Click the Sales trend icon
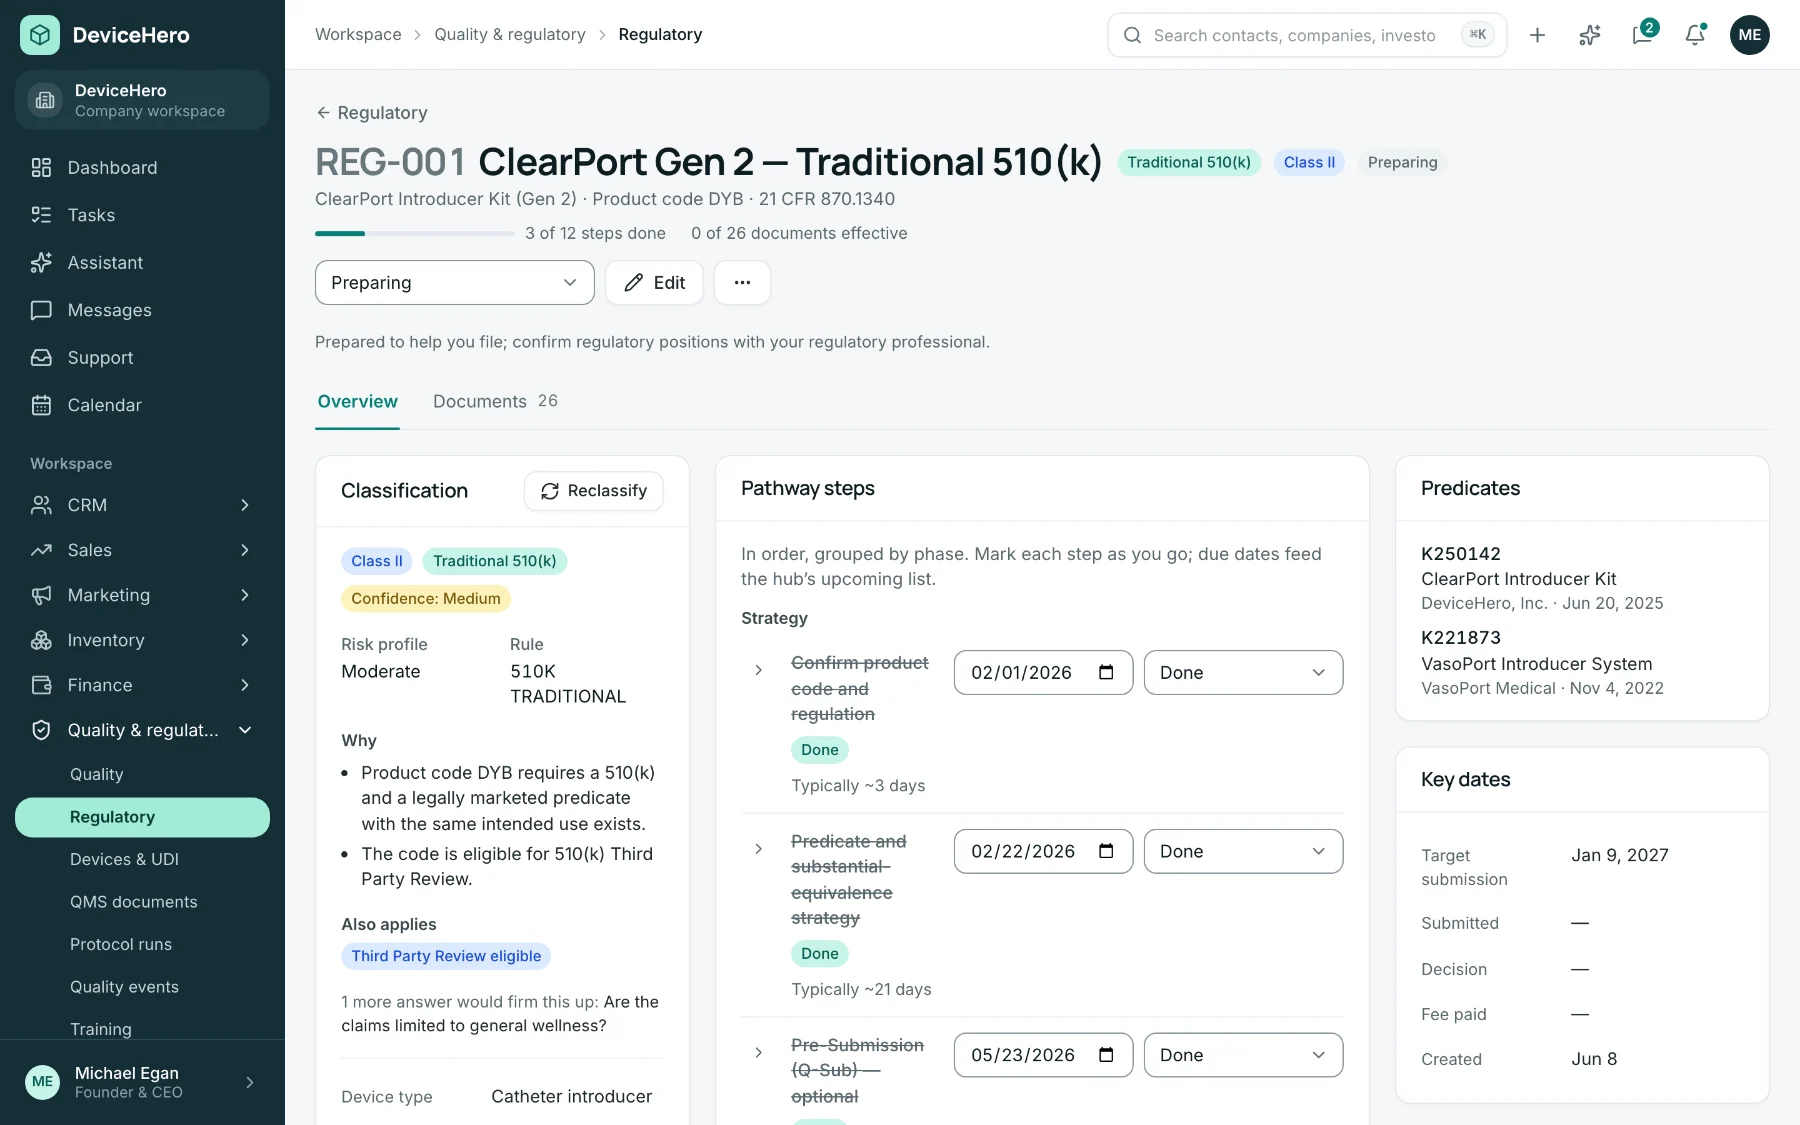This screenshot has width=1800, height=1125. [x=41, y=550]
